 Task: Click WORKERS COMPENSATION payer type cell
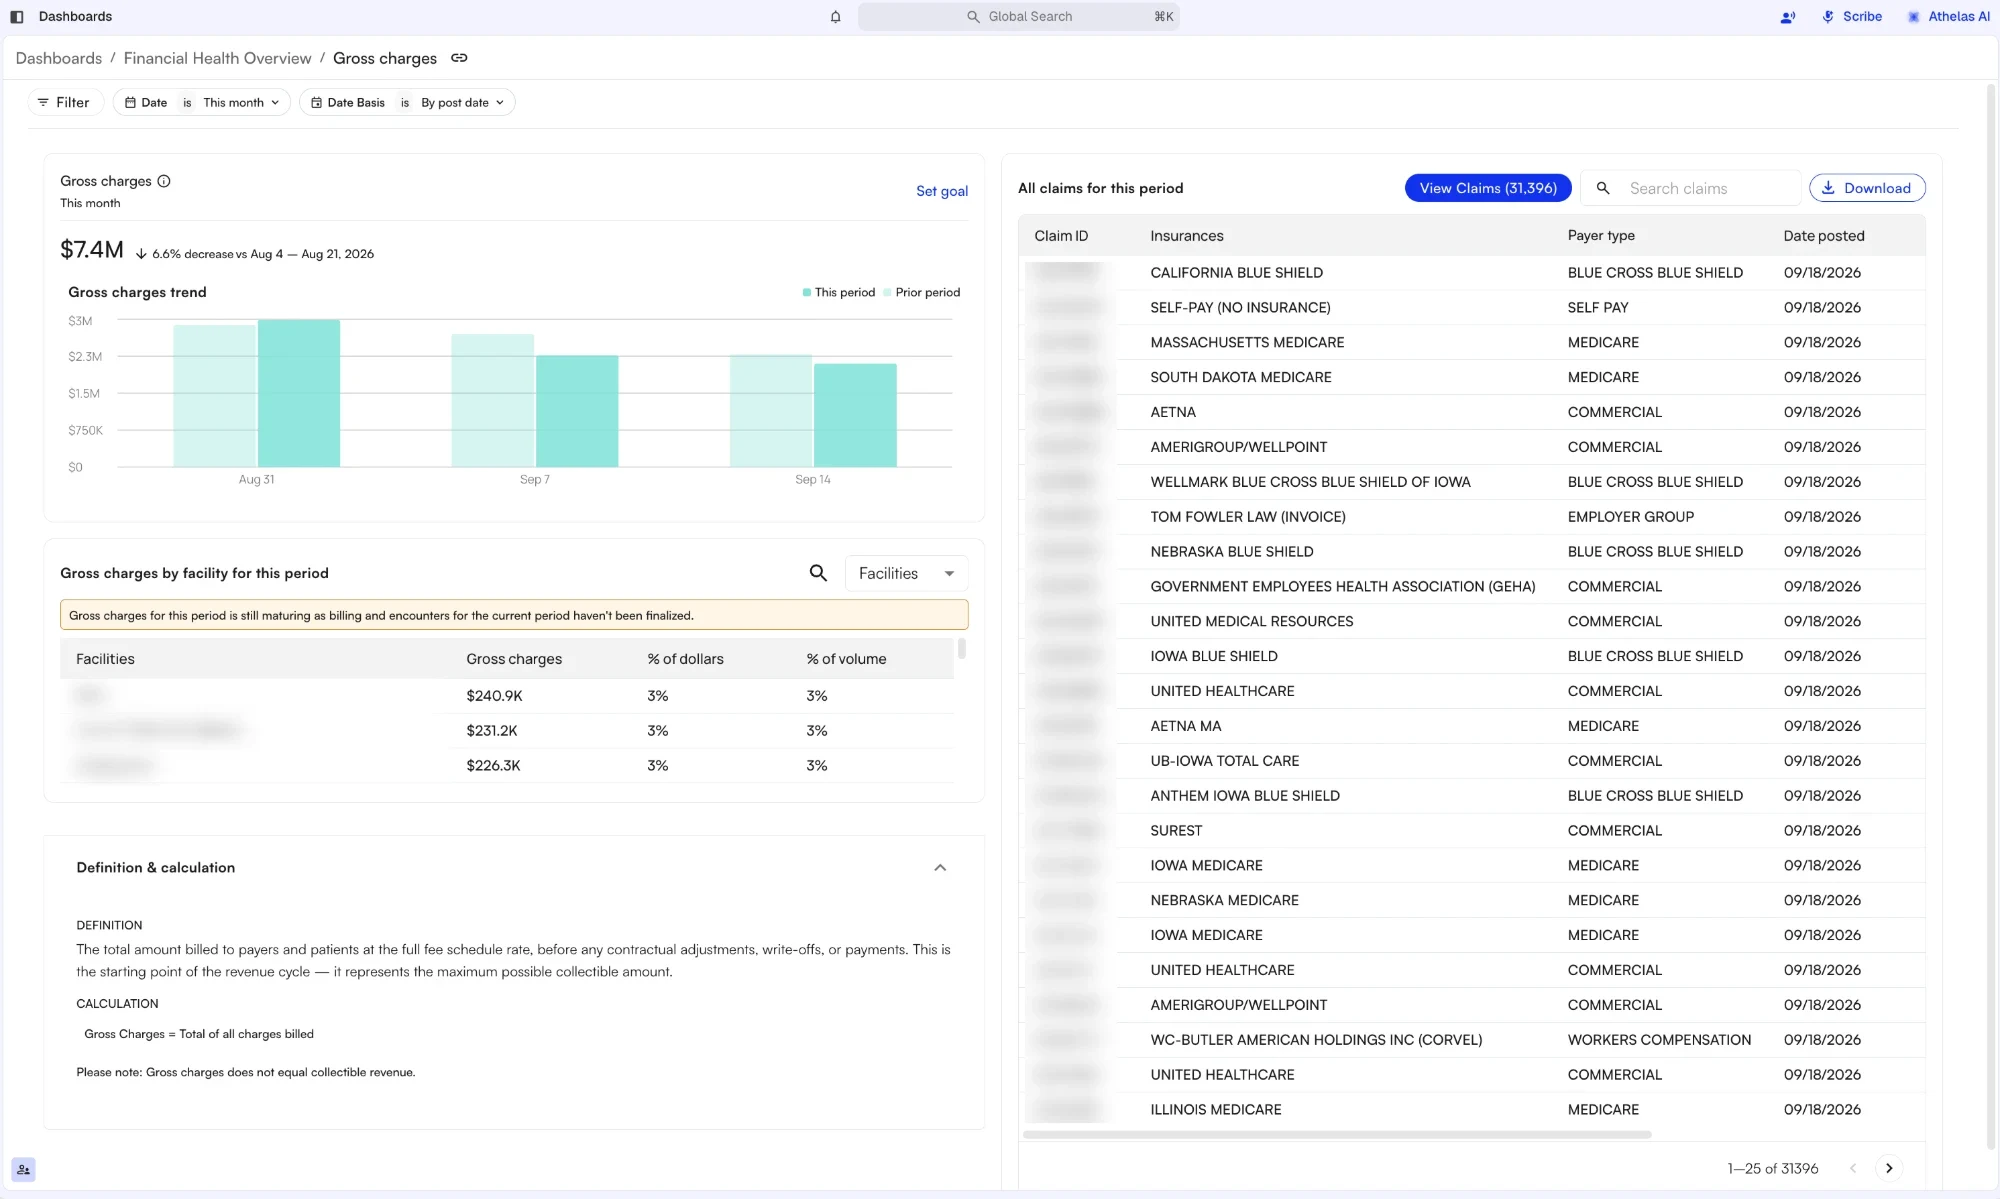(1659, 1040)
